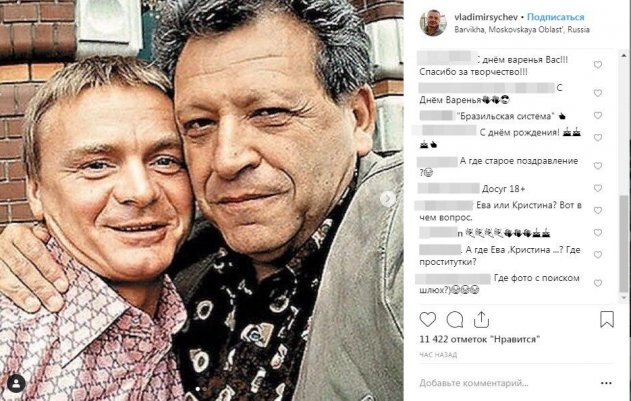Save the post with the bookmark icon

[x=607, y=319]
